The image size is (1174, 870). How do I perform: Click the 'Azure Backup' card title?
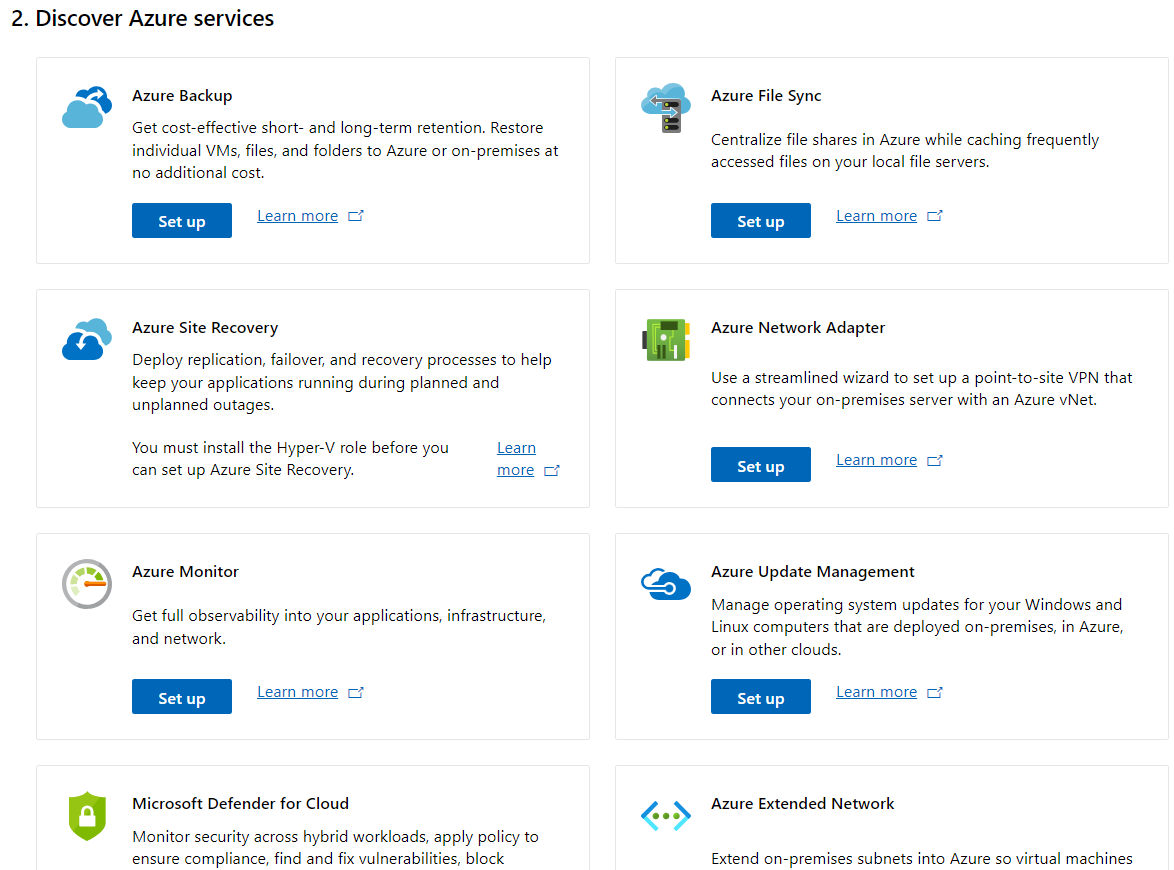click(x=182, y=96)
